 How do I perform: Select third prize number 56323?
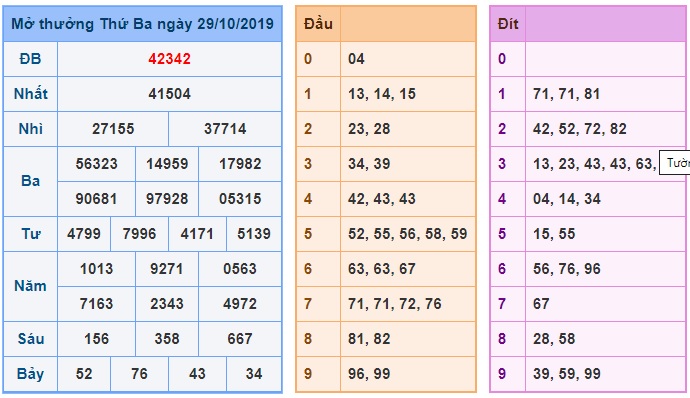[x=96, y=164]
